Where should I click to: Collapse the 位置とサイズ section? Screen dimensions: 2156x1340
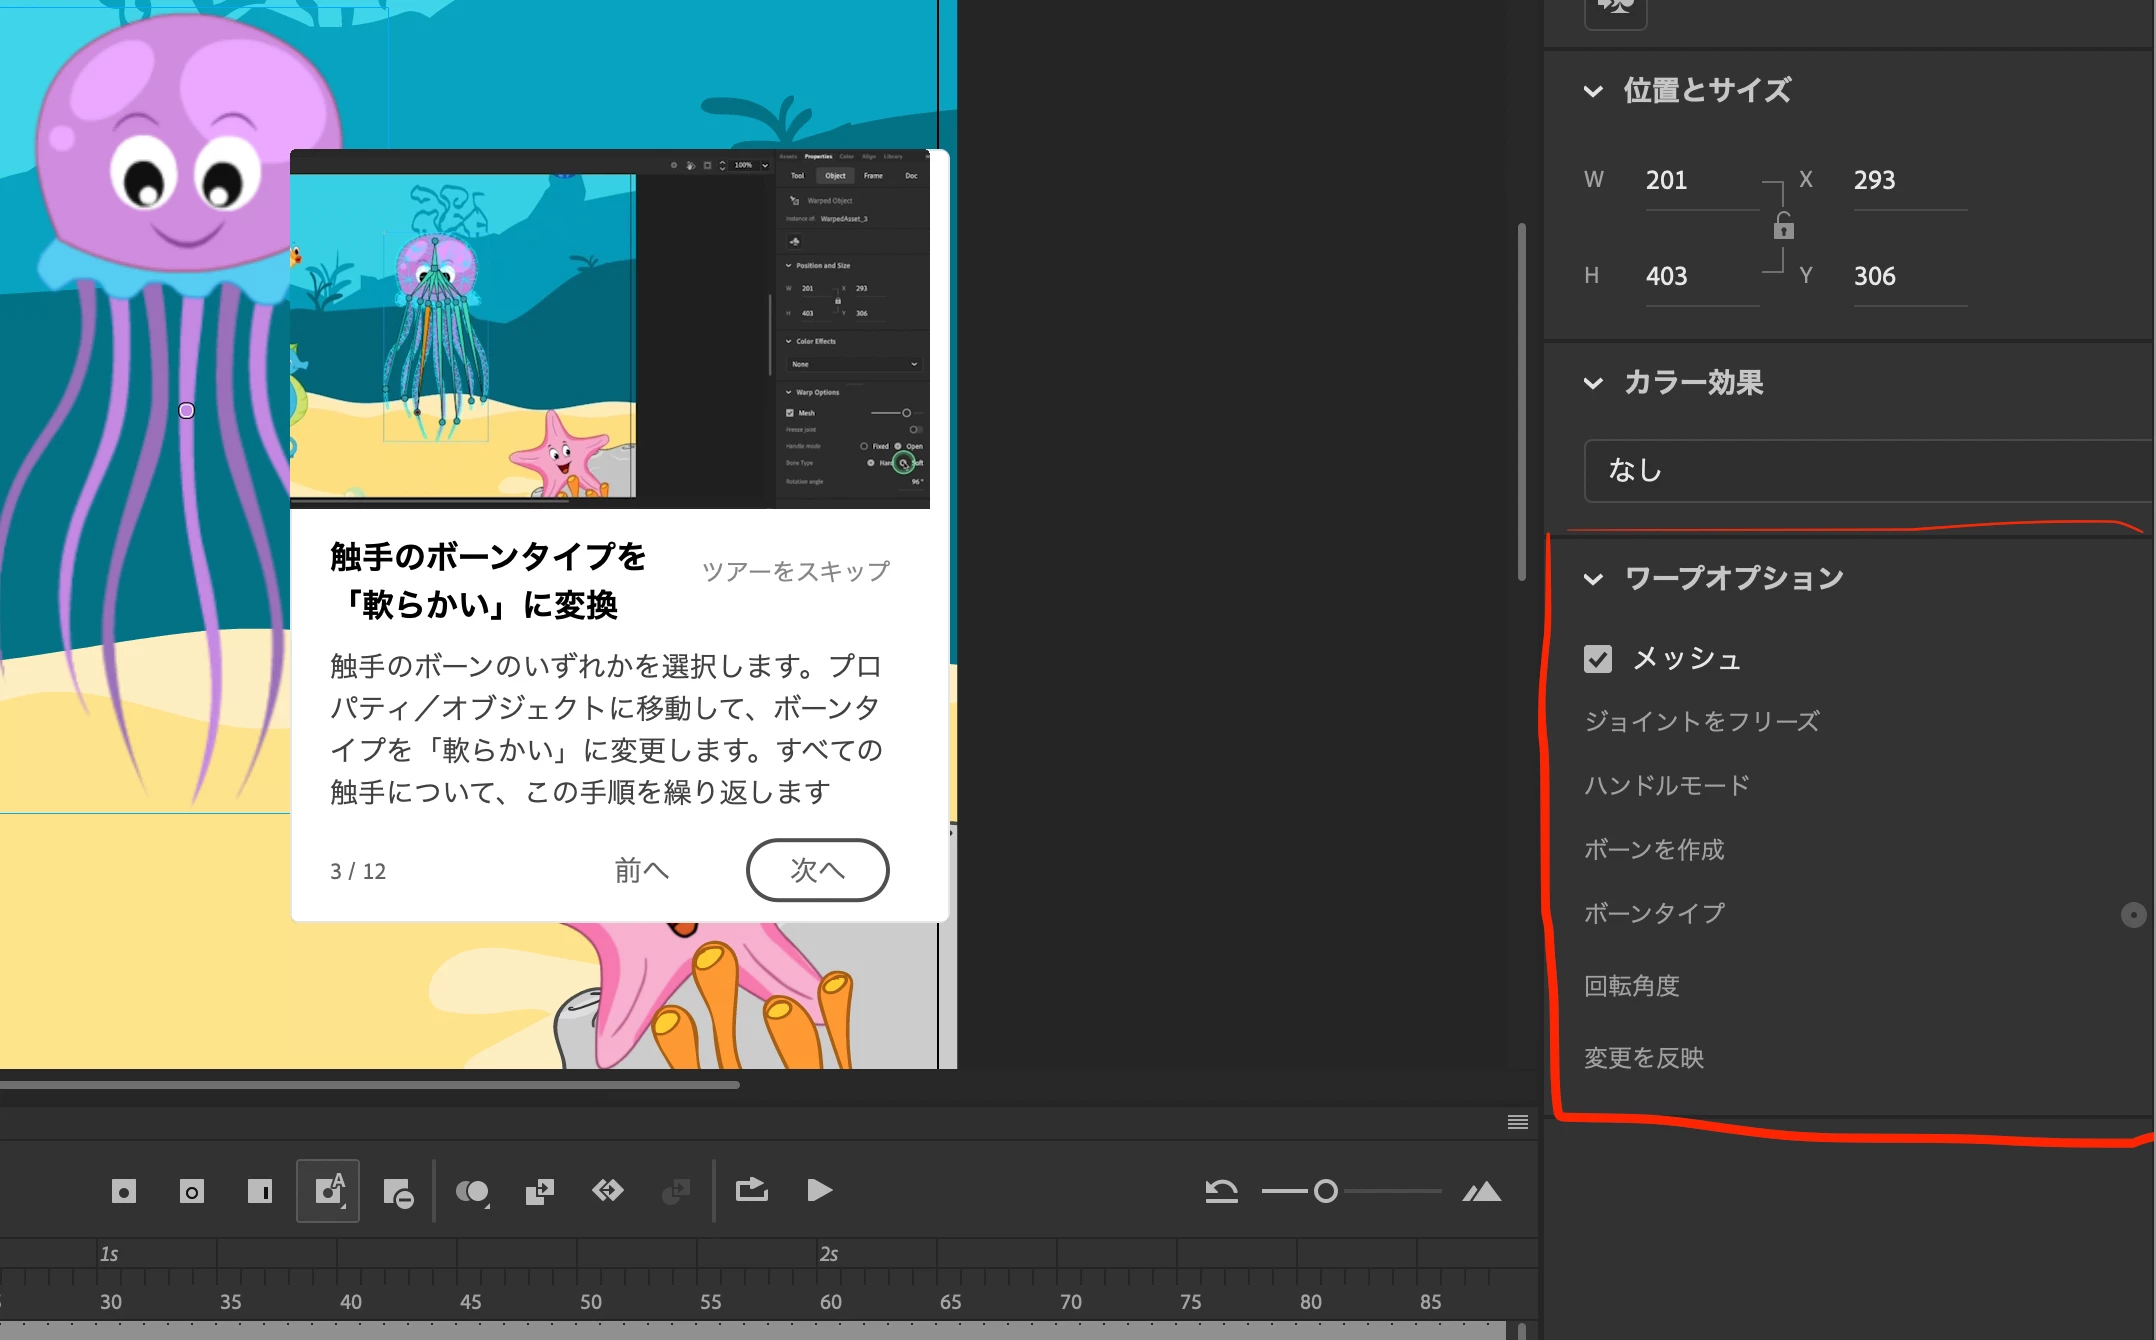pos(1593,92)
